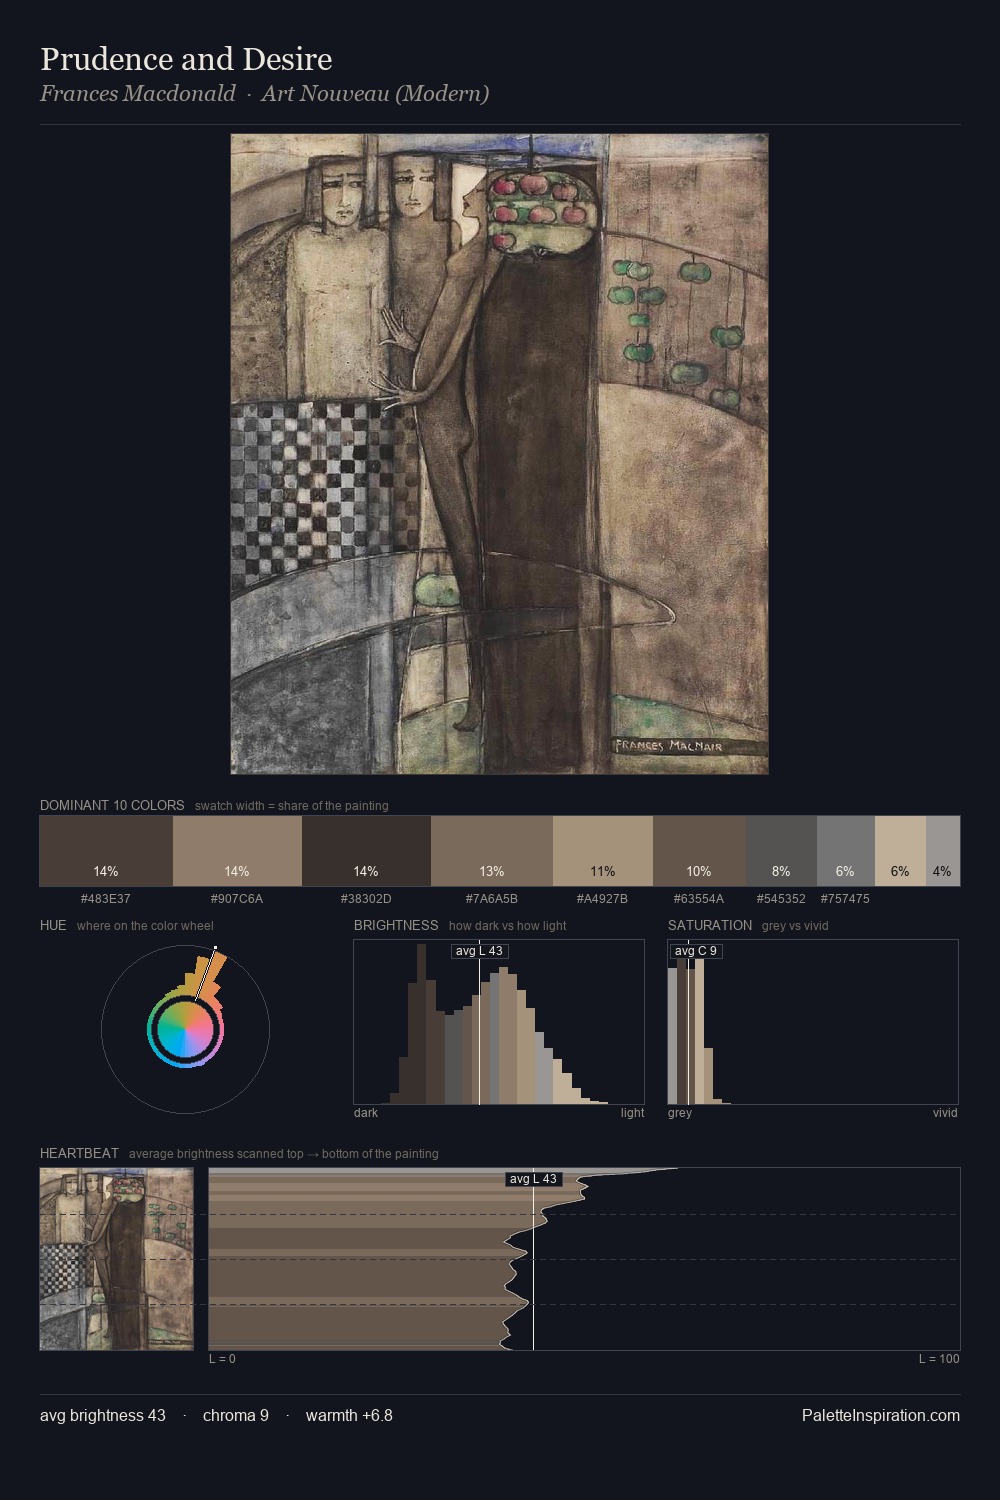The width and height of the screenshot is (1000, 1500).
Task: Click the hex label '#A4927B'
Action: (603, 898)
